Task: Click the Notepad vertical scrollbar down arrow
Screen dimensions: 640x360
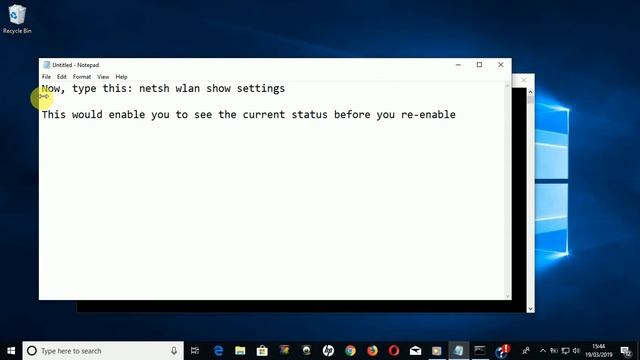Action: pyautogui.click(x=508, y=296)
